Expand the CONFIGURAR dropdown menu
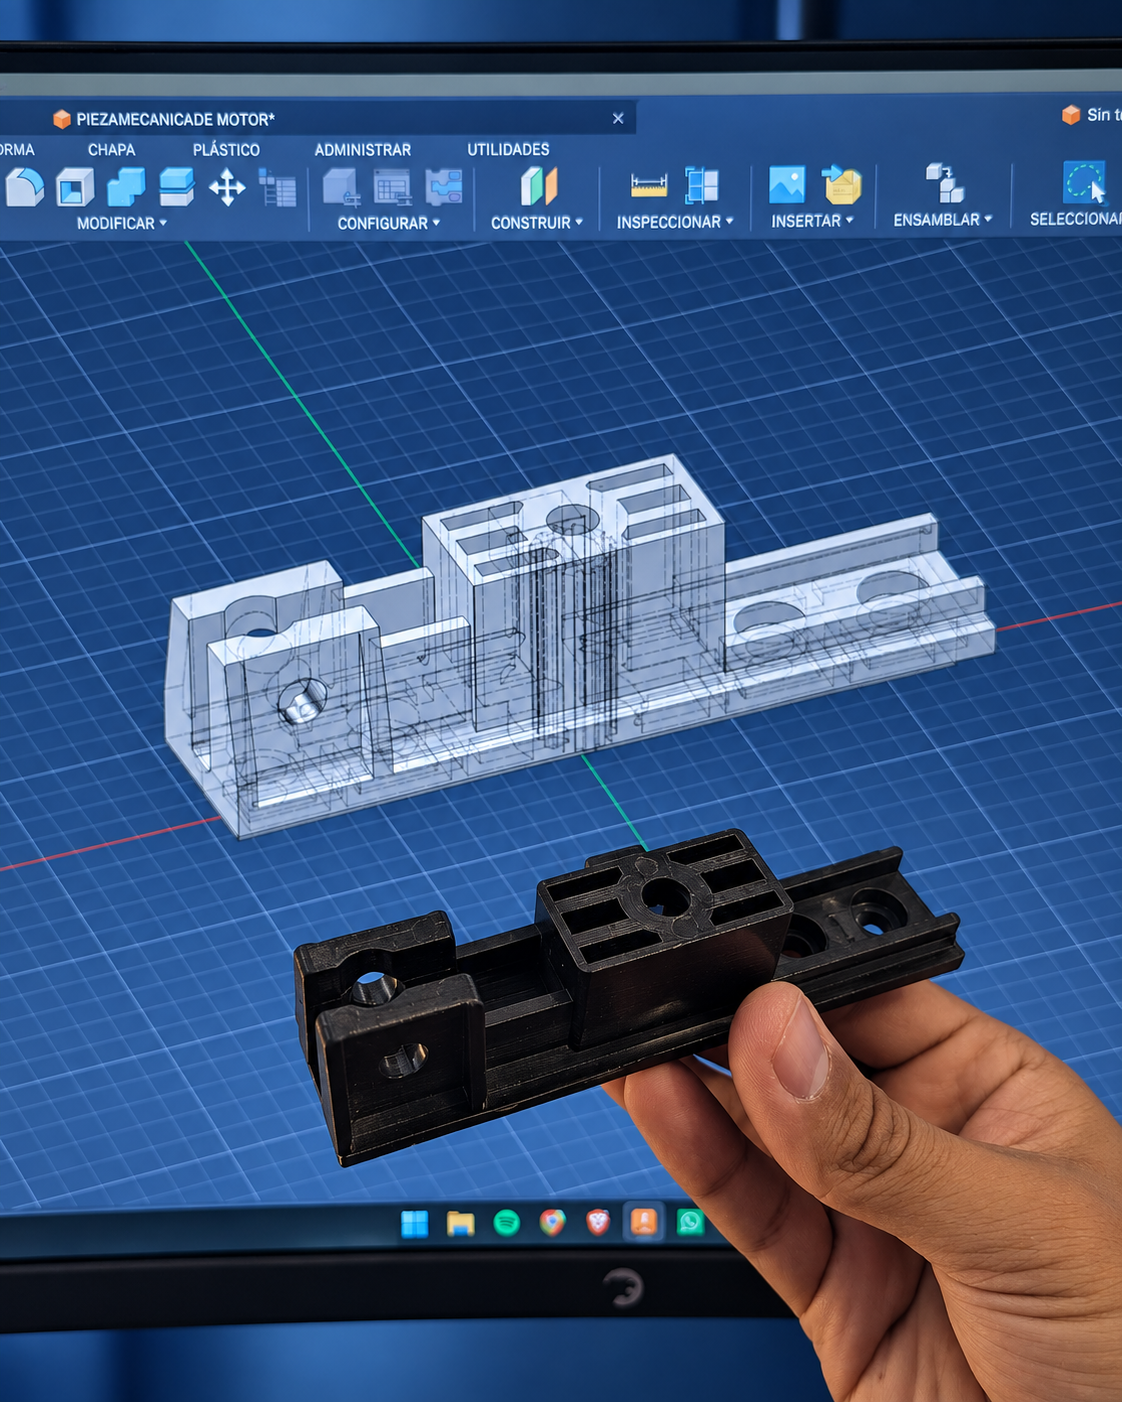Screen dimensions: 1122x1402 pyautogui.click(x=389, y=223)
